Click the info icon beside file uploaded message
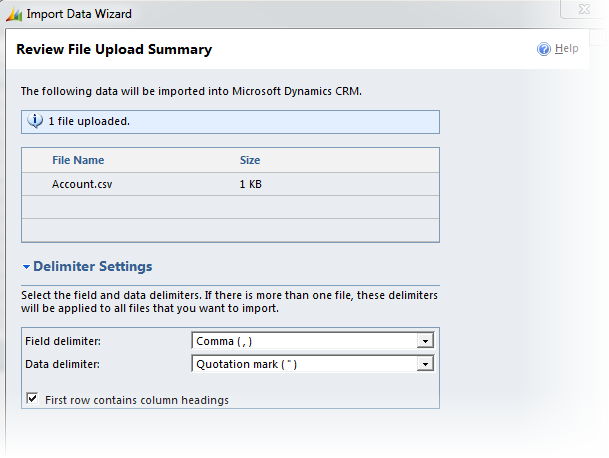Viewport: 609px width, 458px height. tap(35, 121)
